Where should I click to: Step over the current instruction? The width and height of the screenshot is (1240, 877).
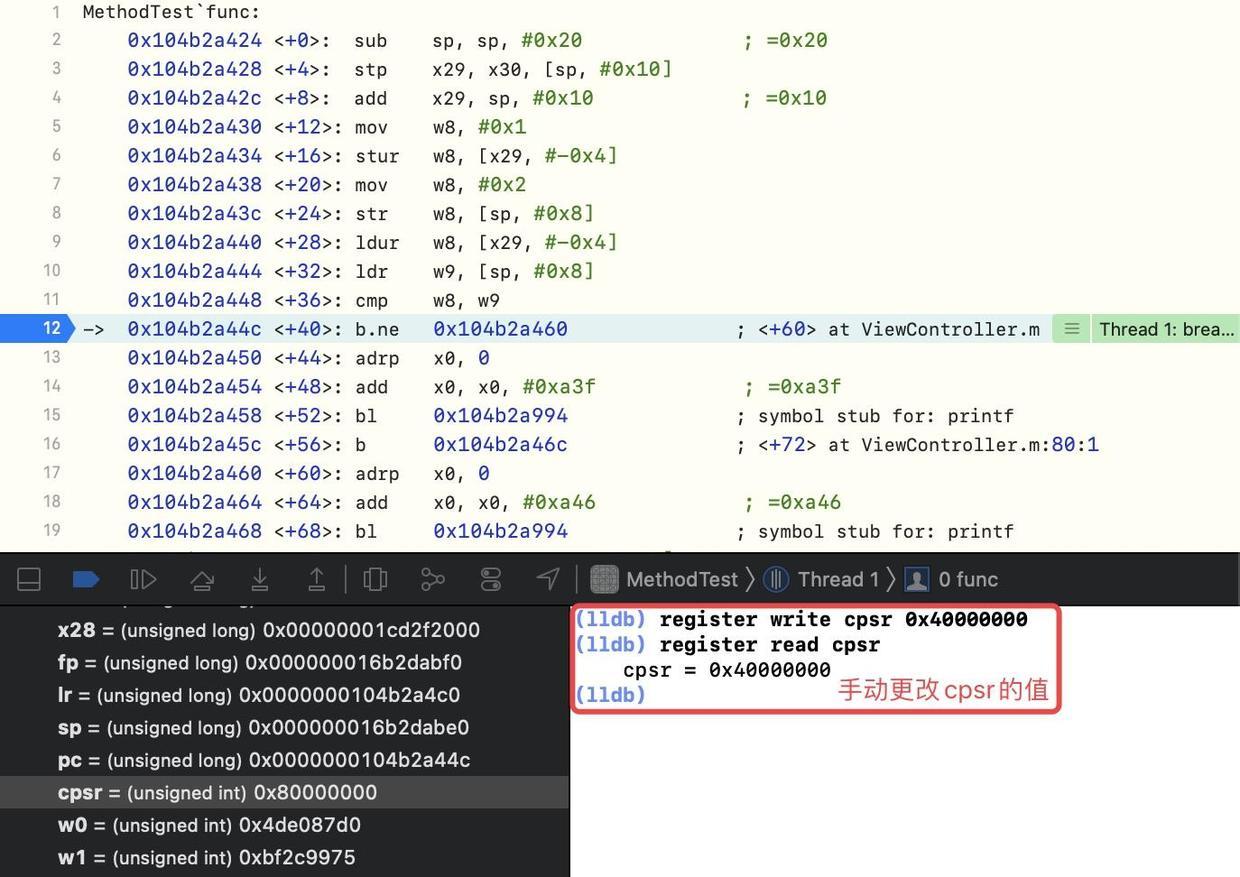[201, 579]
